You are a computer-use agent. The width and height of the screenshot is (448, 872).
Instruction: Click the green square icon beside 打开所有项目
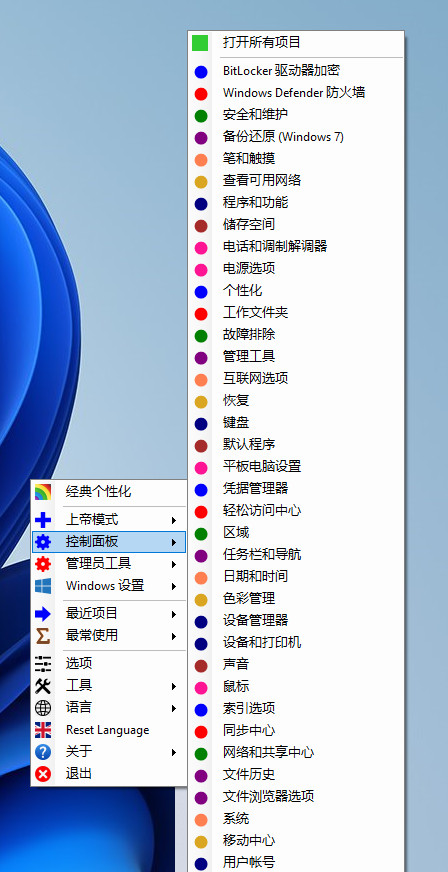click(x=200, y=43)
